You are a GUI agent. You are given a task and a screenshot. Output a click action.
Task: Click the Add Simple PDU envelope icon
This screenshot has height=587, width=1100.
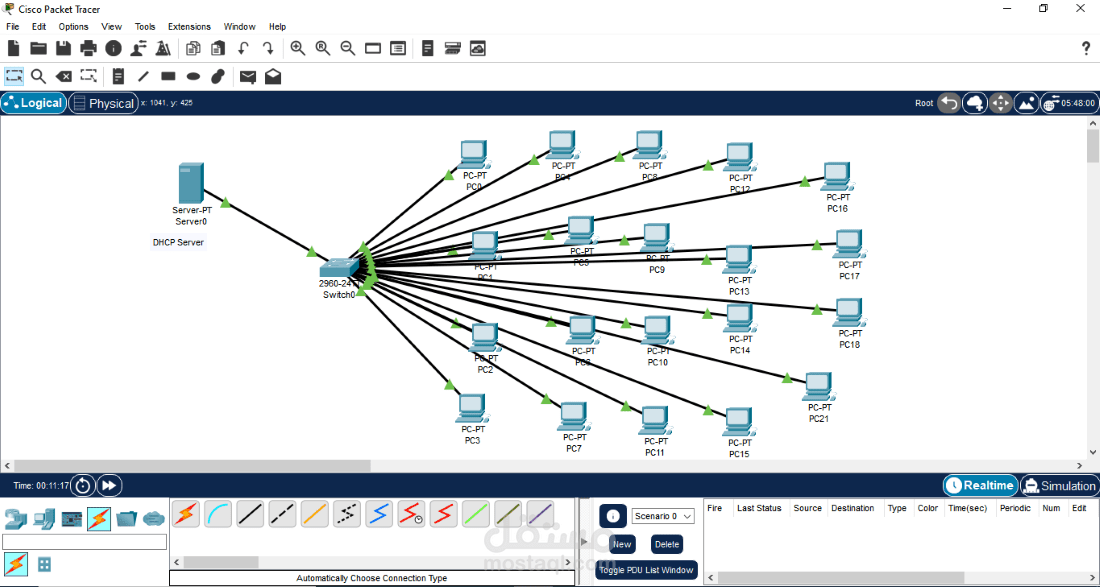point(248,76)
